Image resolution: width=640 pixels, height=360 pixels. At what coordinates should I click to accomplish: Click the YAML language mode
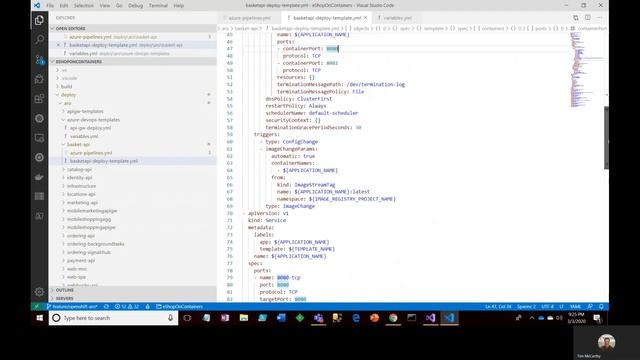pyautogui.click(x=575, y=307)
